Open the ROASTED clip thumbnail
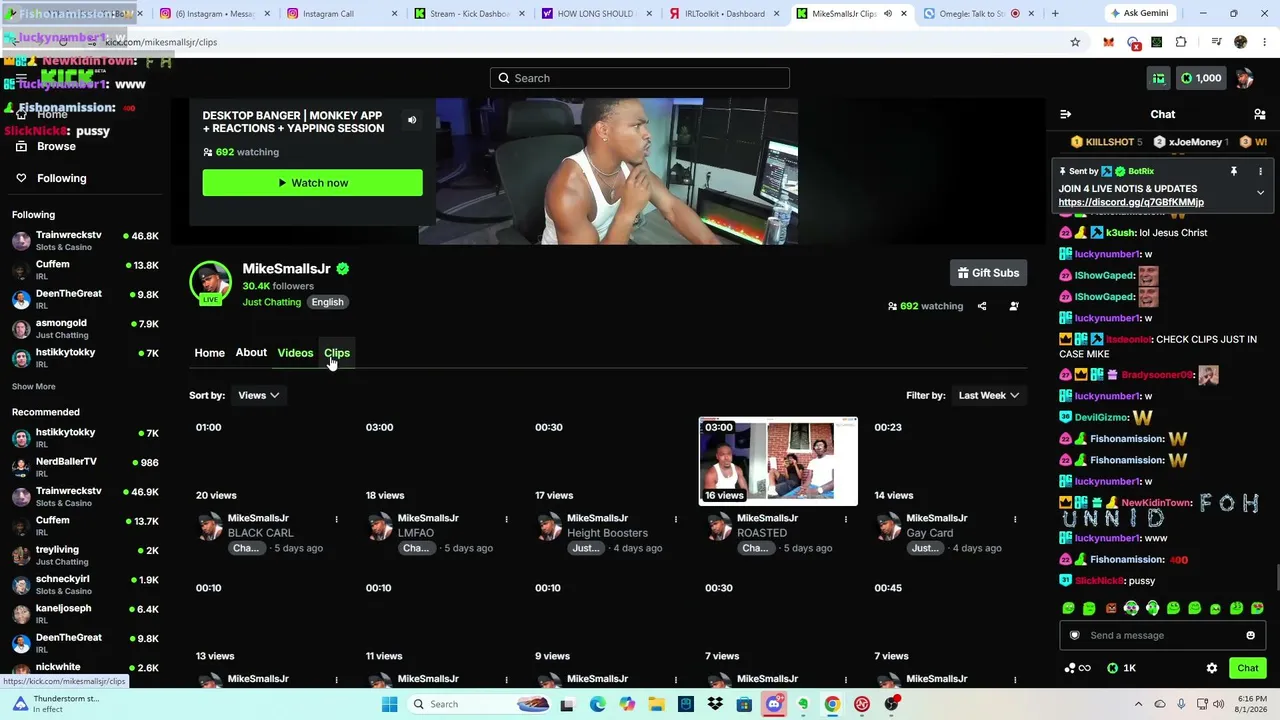The width and height of the screenshot is (1280, 720). point(778,461)
